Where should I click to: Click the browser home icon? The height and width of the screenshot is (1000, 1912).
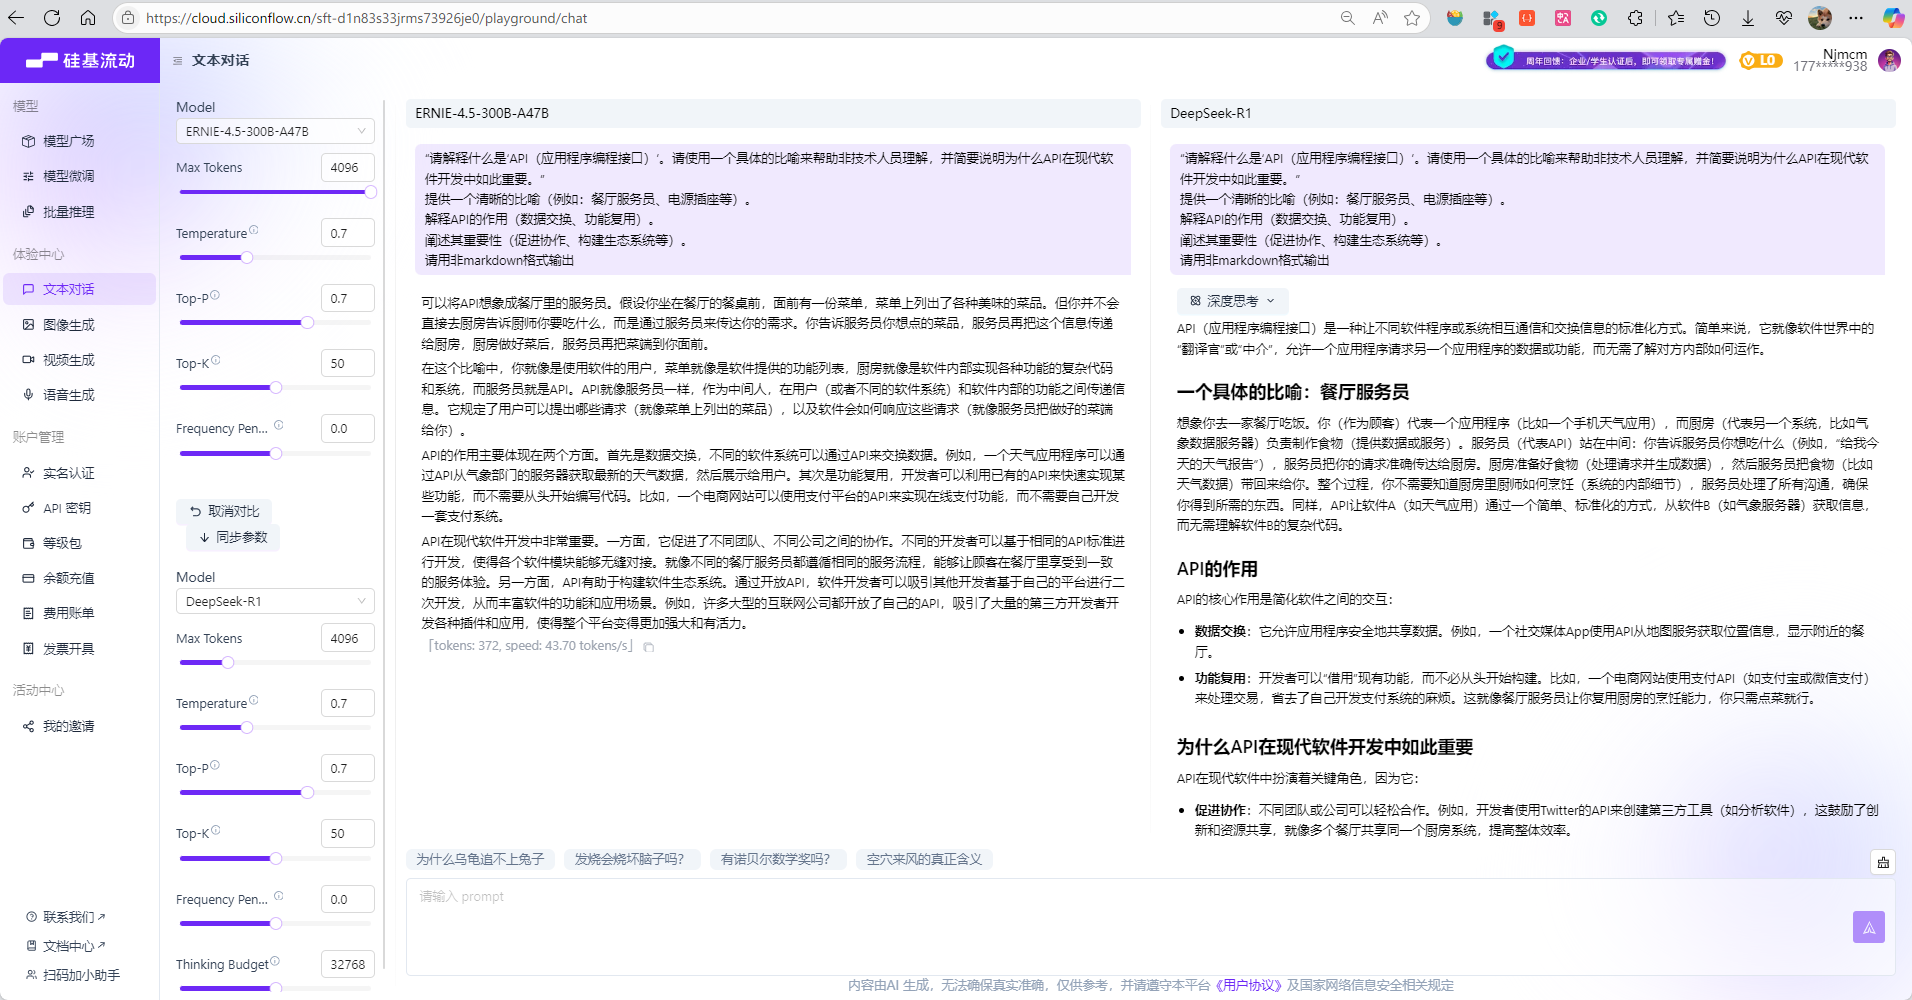click(88, 18)
